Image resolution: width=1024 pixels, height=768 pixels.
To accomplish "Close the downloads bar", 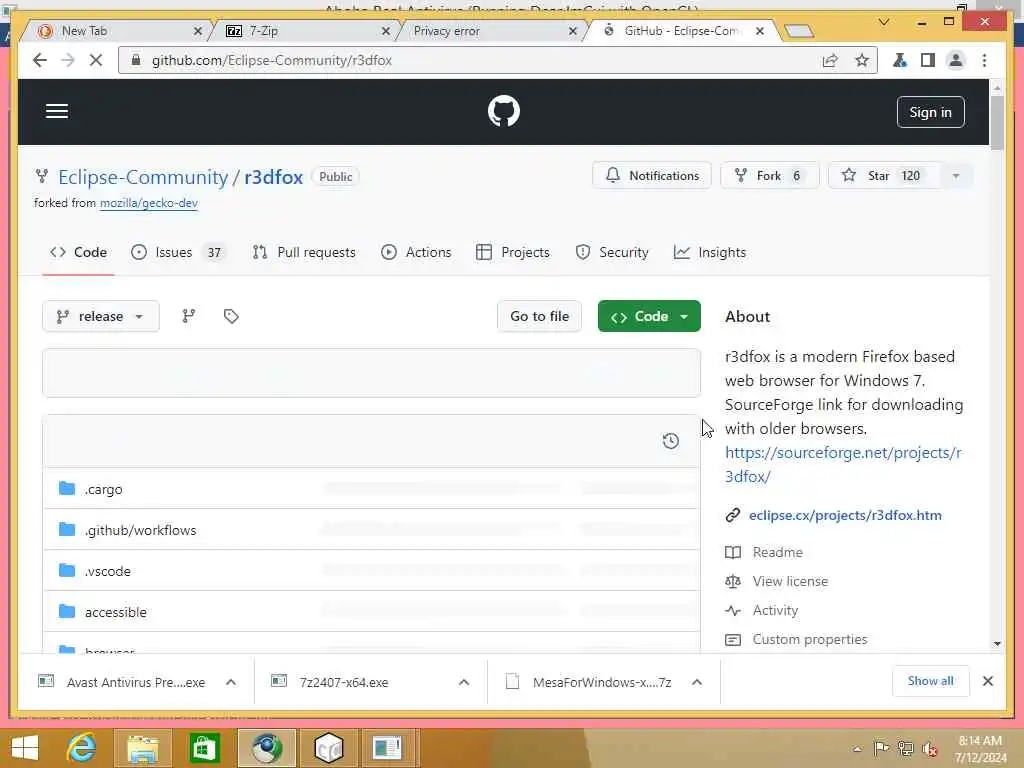I will click(x=987, y=681).
